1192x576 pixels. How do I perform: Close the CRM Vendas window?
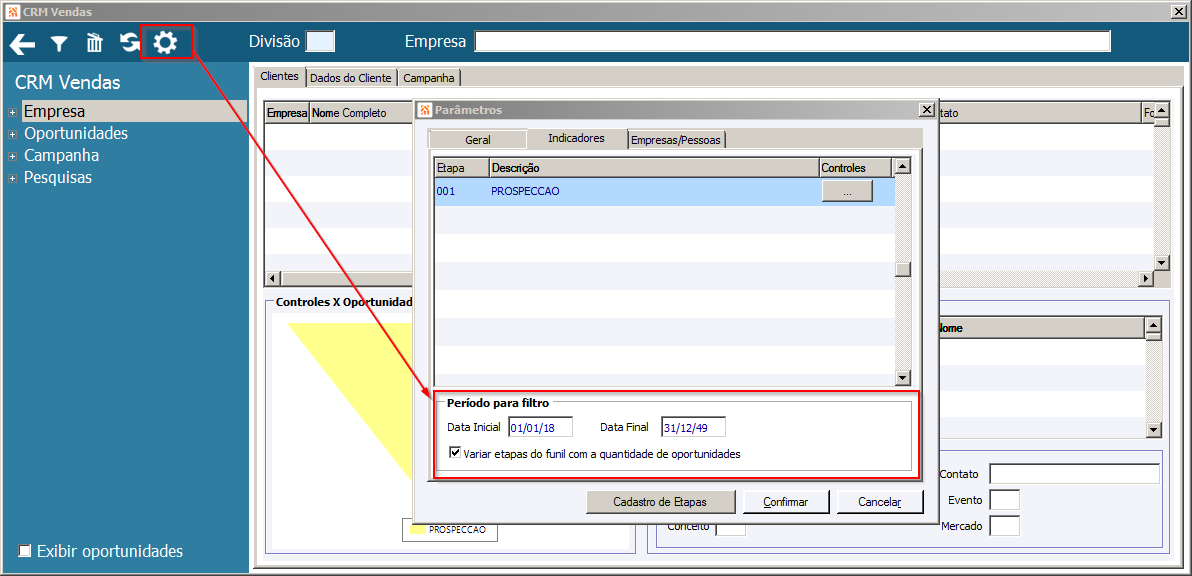click(x=1179, y=11)
